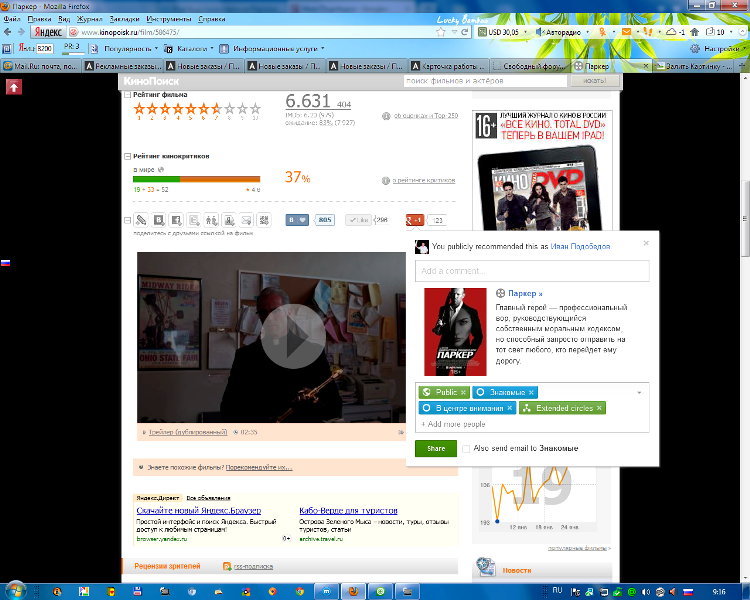The width and height of the screenshot is (750, 600).
Task: Open the Инструменты menu
Action: tap(169, 19)
